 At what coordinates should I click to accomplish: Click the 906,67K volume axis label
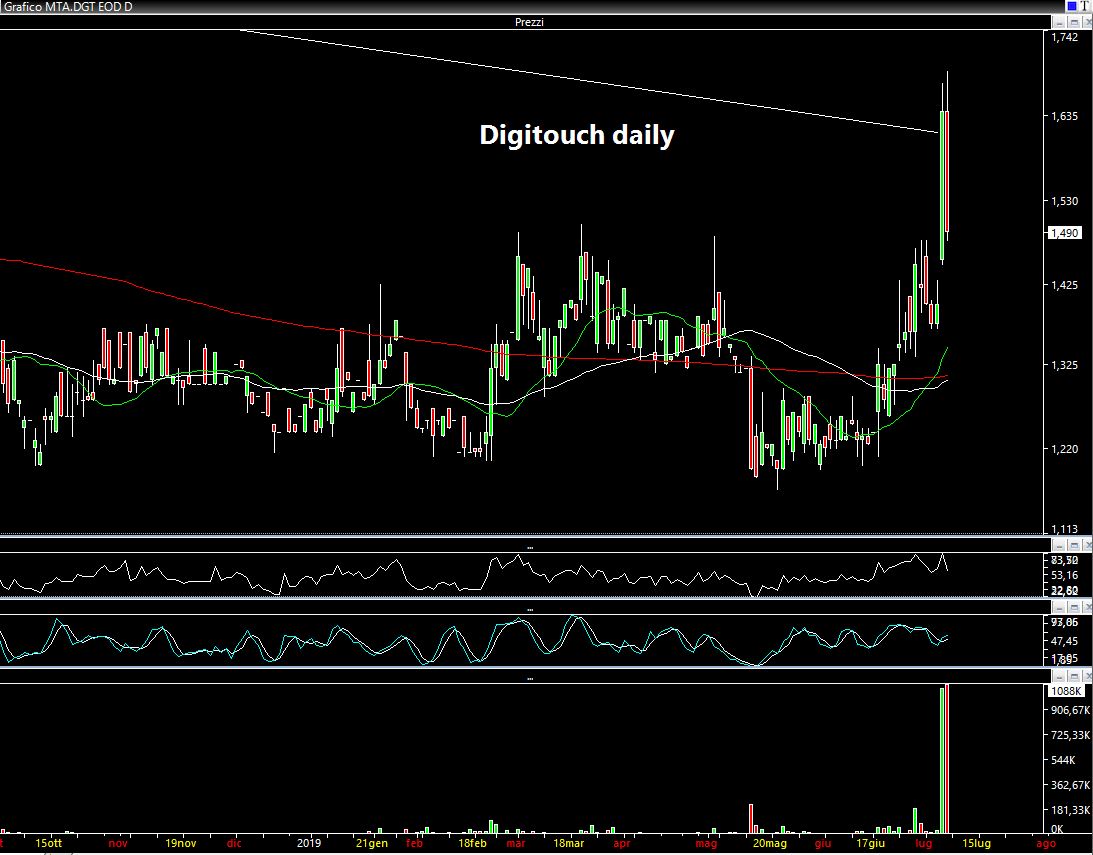[1070, 710]
